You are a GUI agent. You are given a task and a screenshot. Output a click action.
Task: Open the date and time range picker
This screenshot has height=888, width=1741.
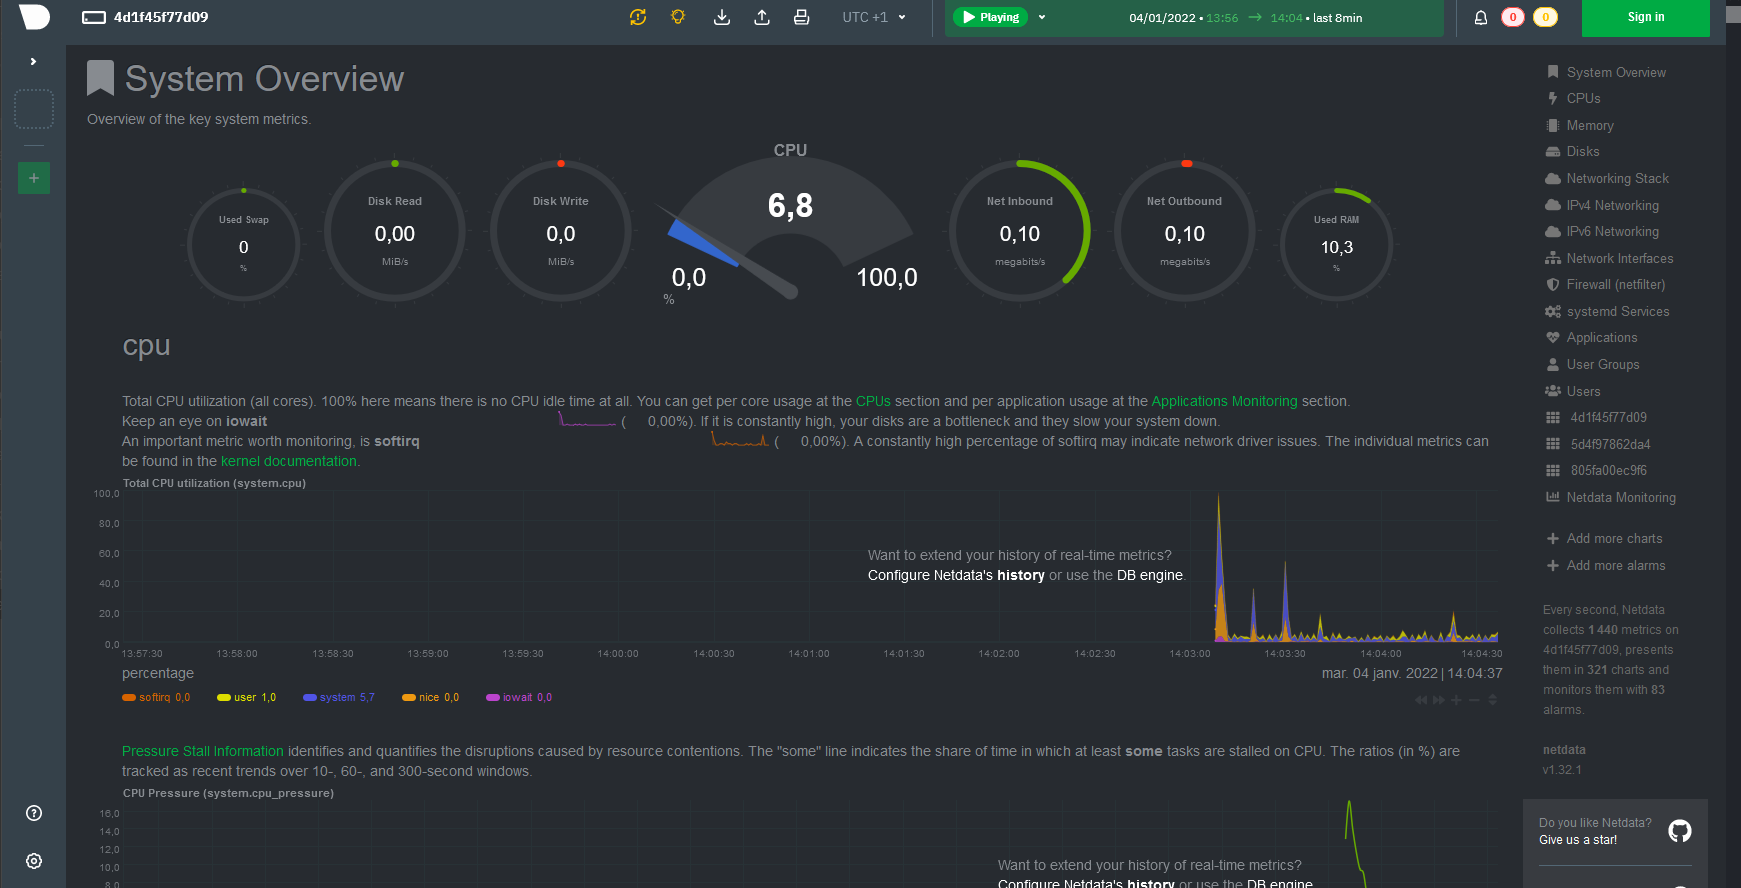(1245, 18)
